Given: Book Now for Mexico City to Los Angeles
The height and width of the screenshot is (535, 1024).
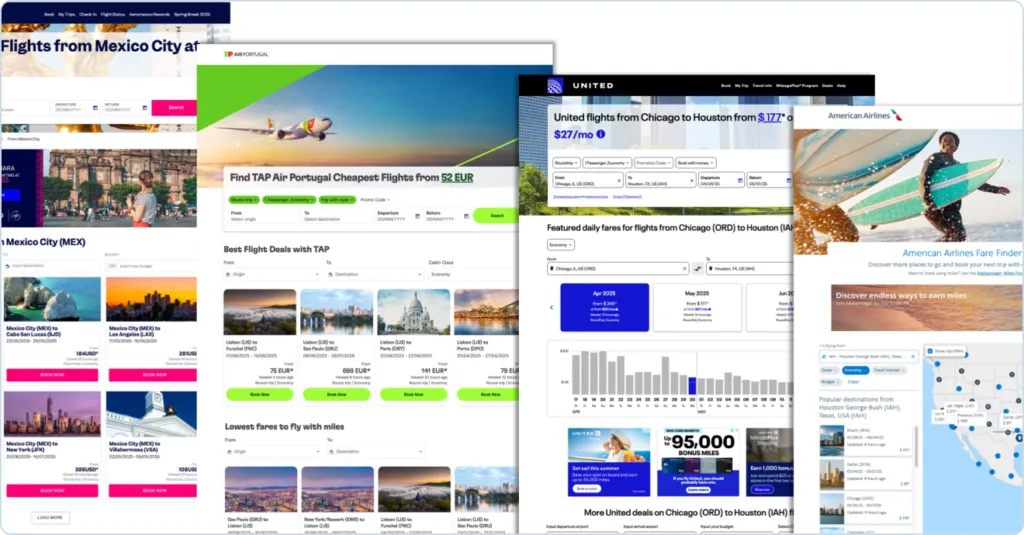Looking at the screenshot, I should tap(154, 375).
